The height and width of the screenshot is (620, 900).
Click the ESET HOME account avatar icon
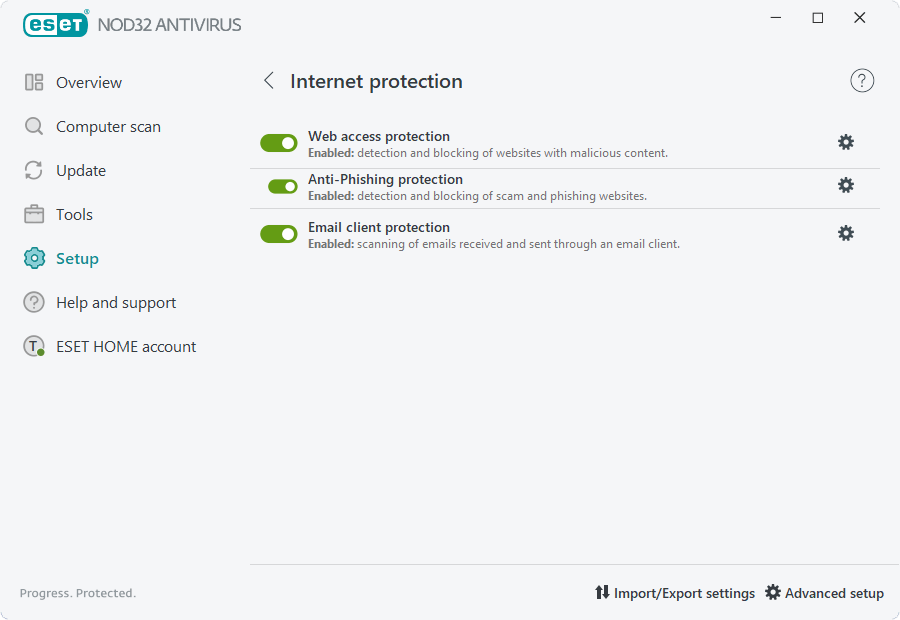(34, 346)
